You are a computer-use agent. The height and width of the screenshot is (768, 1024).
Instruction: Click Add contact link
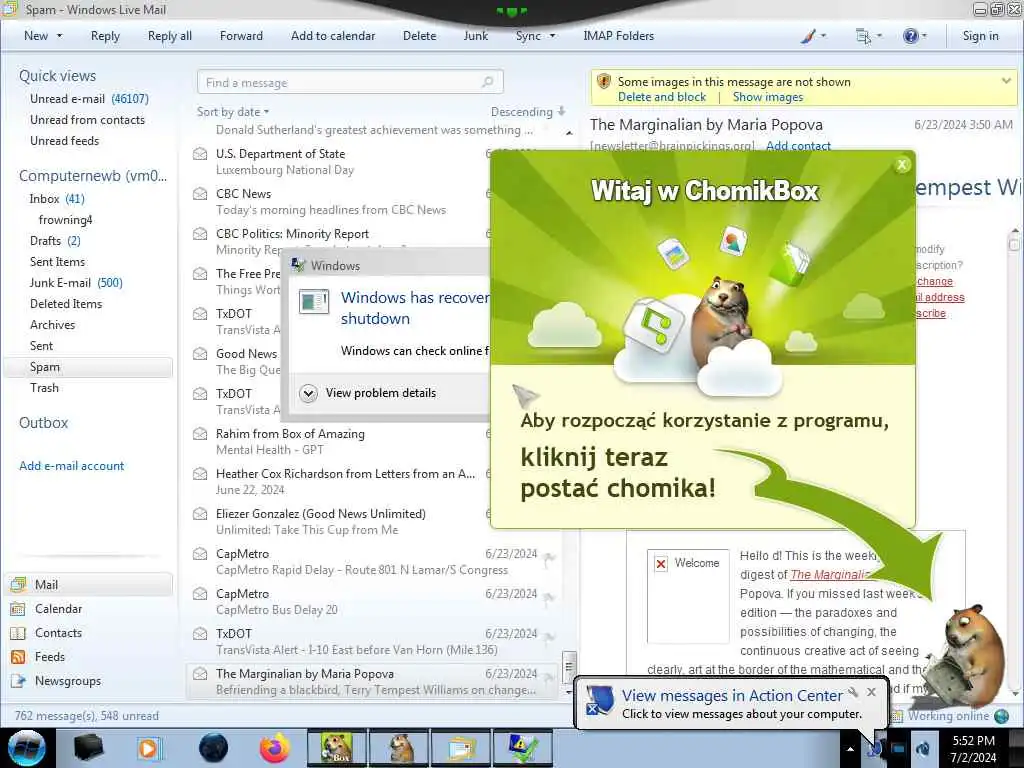tap(798, 146)
